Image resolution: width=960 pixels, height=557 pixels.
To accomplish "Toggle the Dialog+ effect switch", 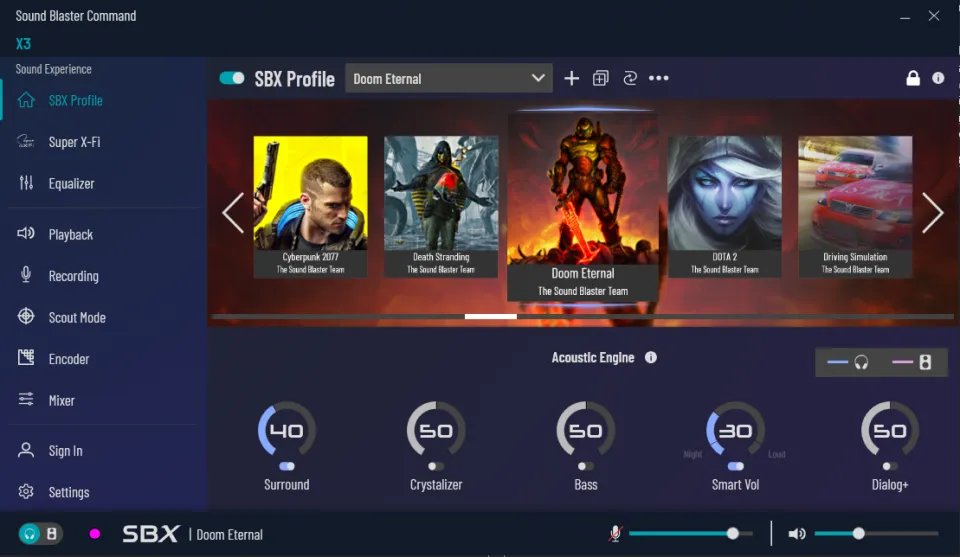I will click(890, 466).
